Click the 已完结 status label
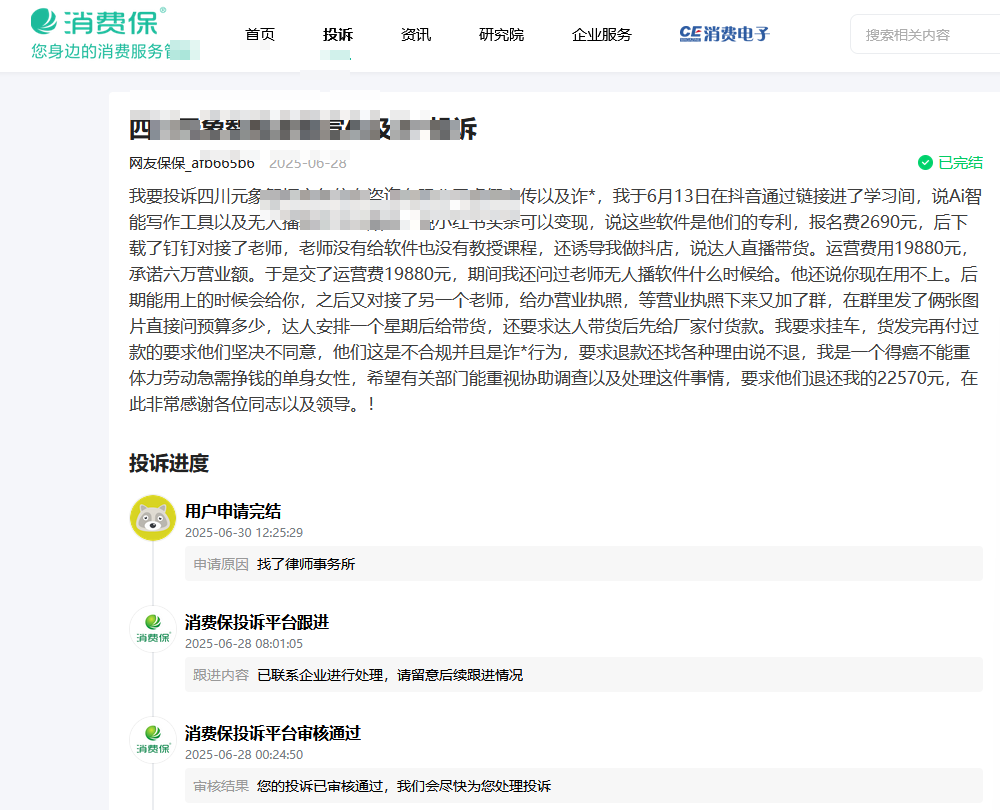1000x810 pixels. 960,163
